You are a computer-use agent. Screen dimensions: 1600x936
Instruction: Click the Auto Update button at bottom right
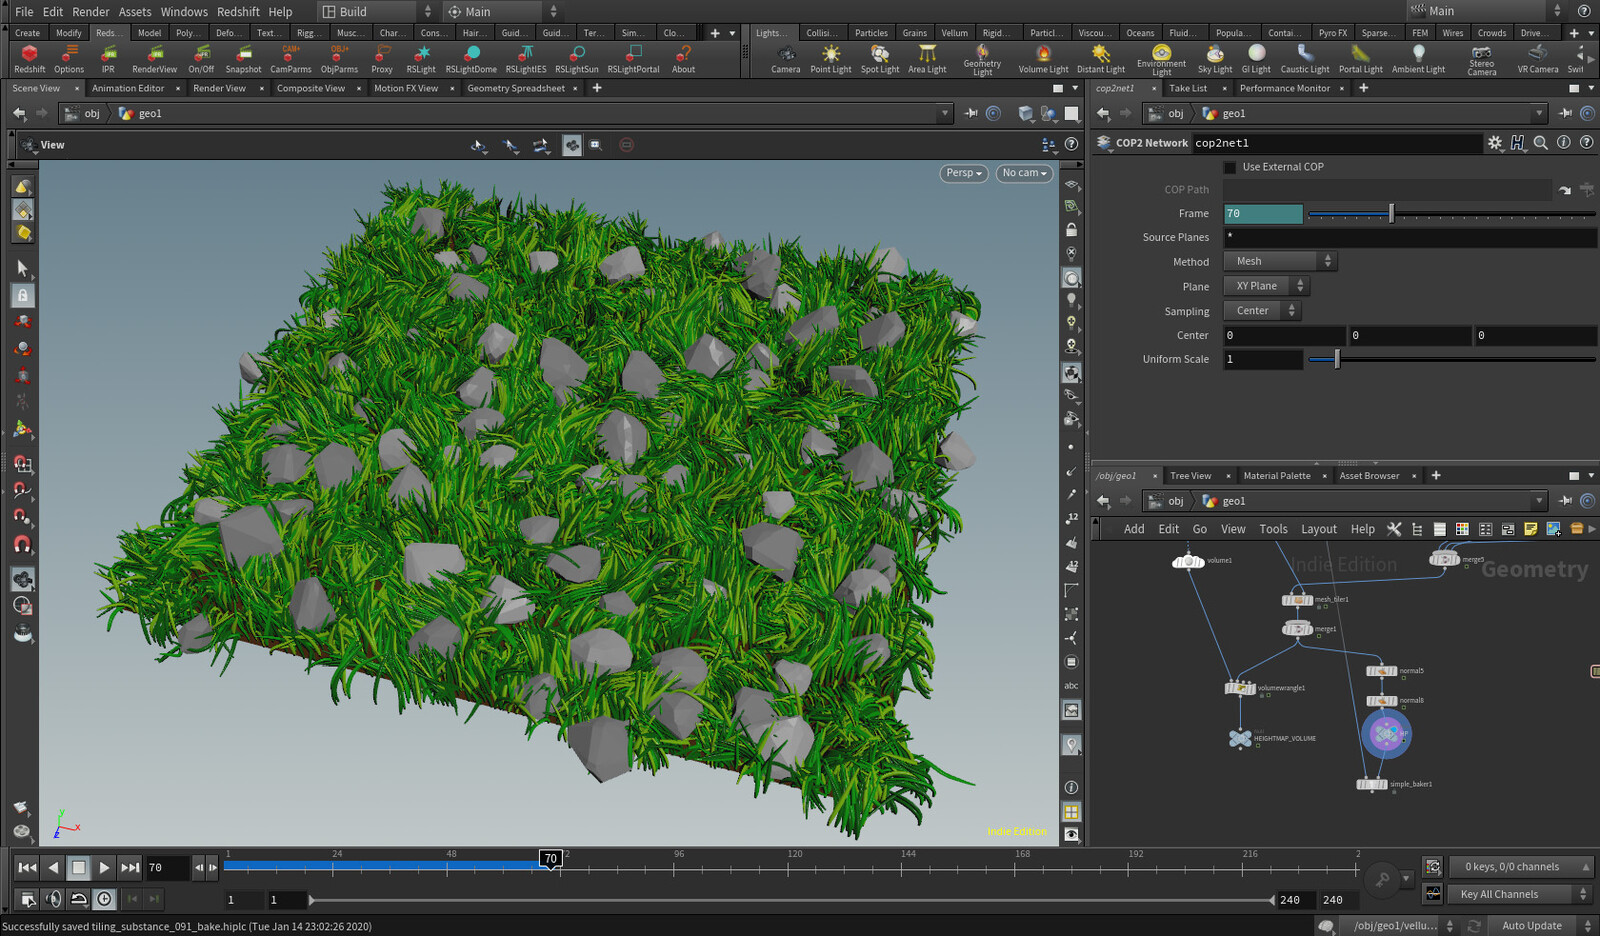(1532, 925)
